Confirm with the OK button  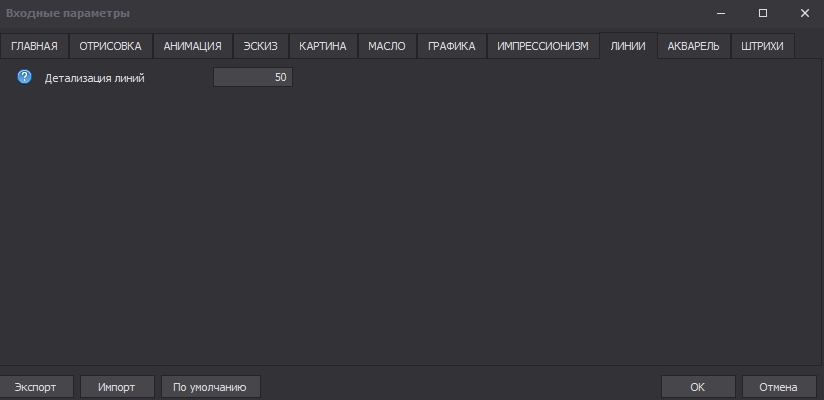click(698, 387)
